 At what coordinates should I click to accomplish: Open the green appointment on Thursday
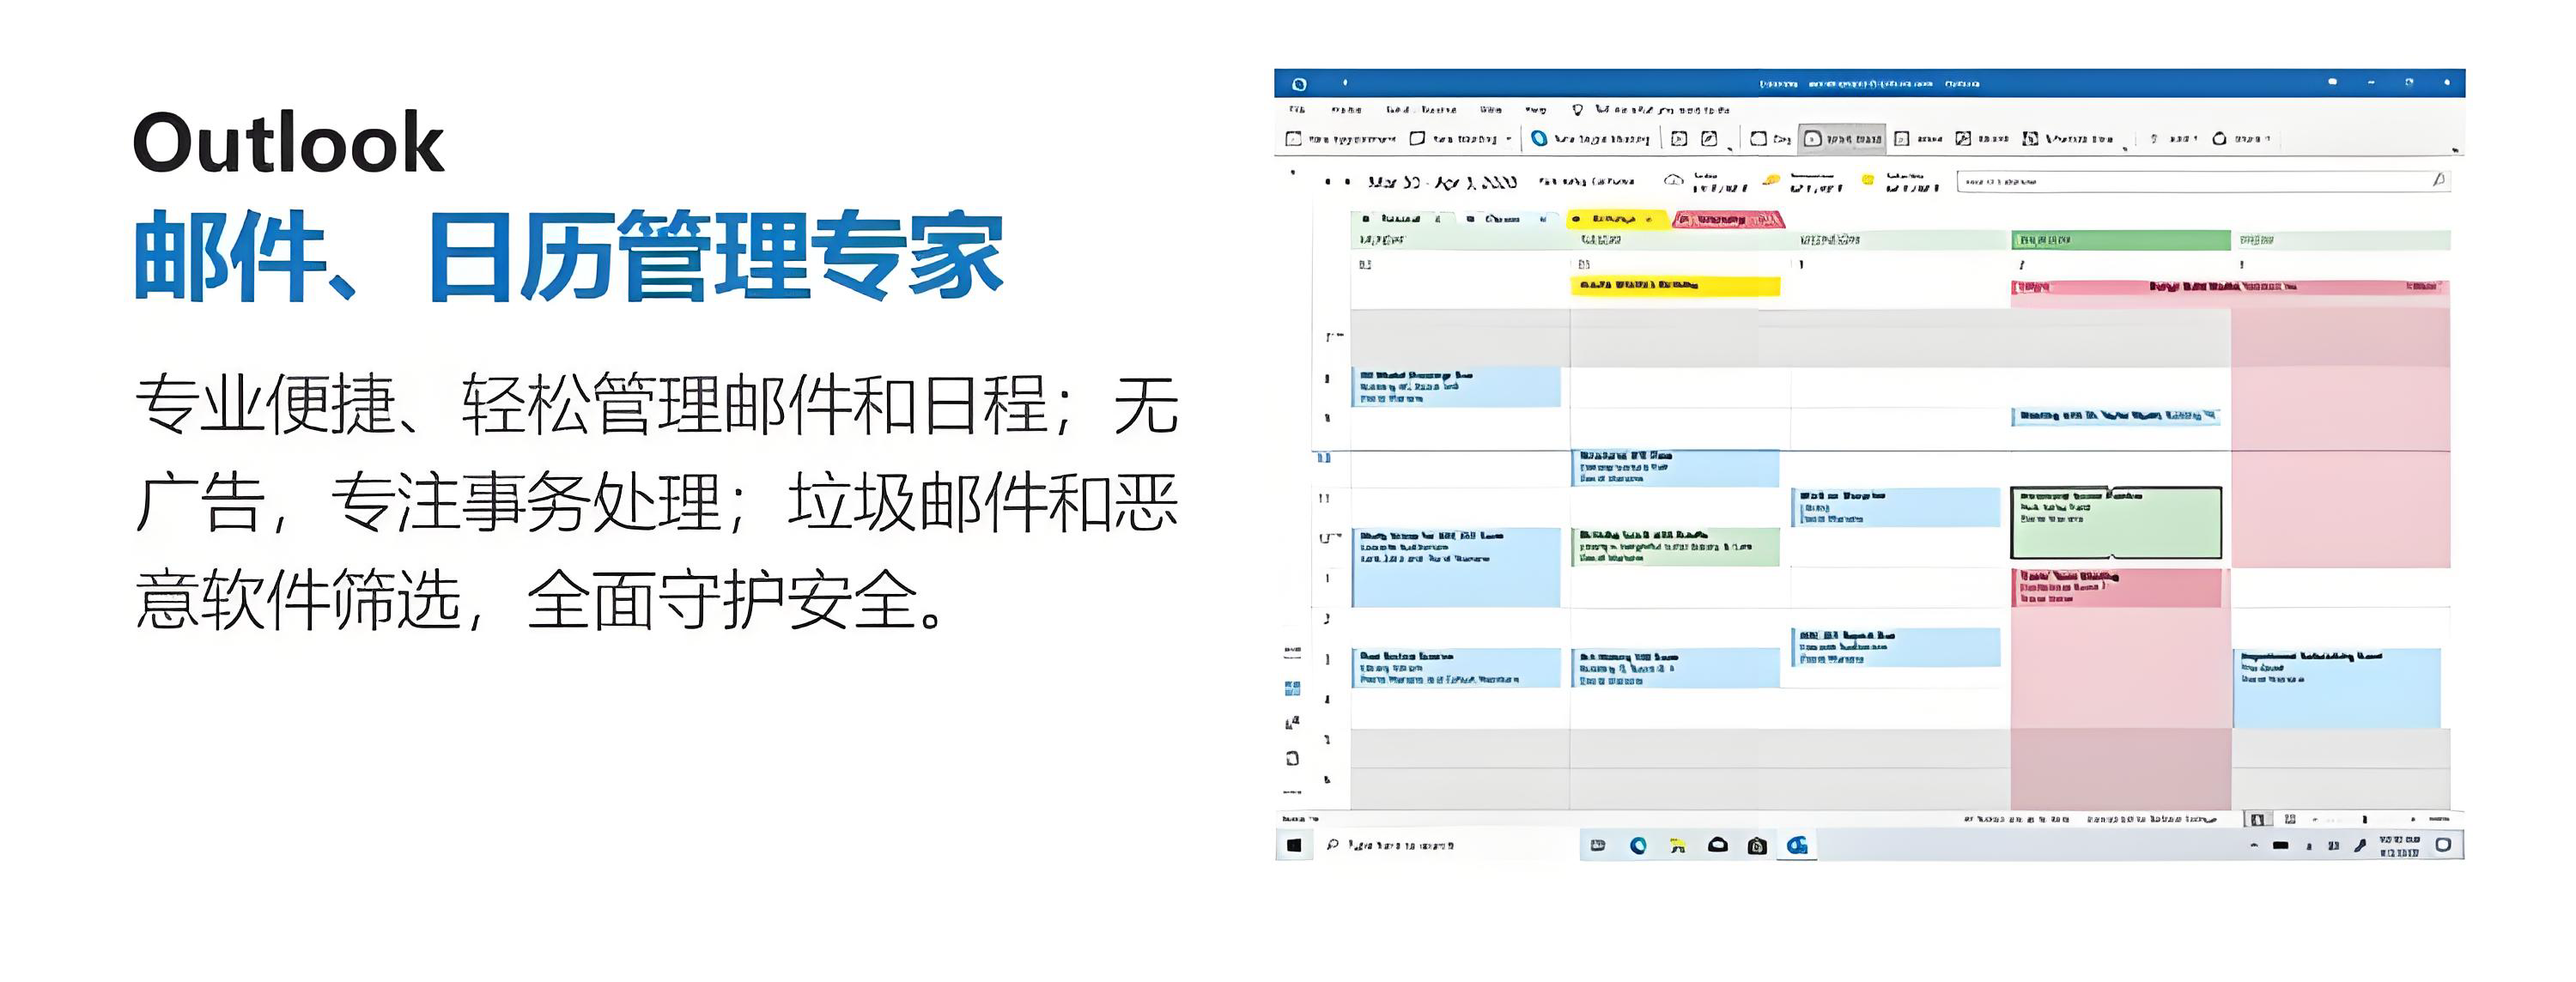click(2115, 523)
